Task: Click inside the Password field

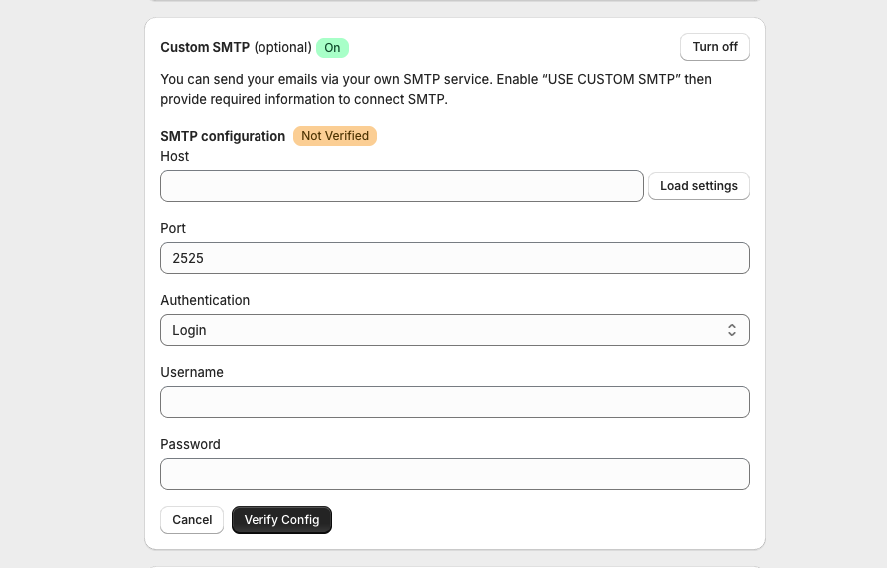Action: 454,474
